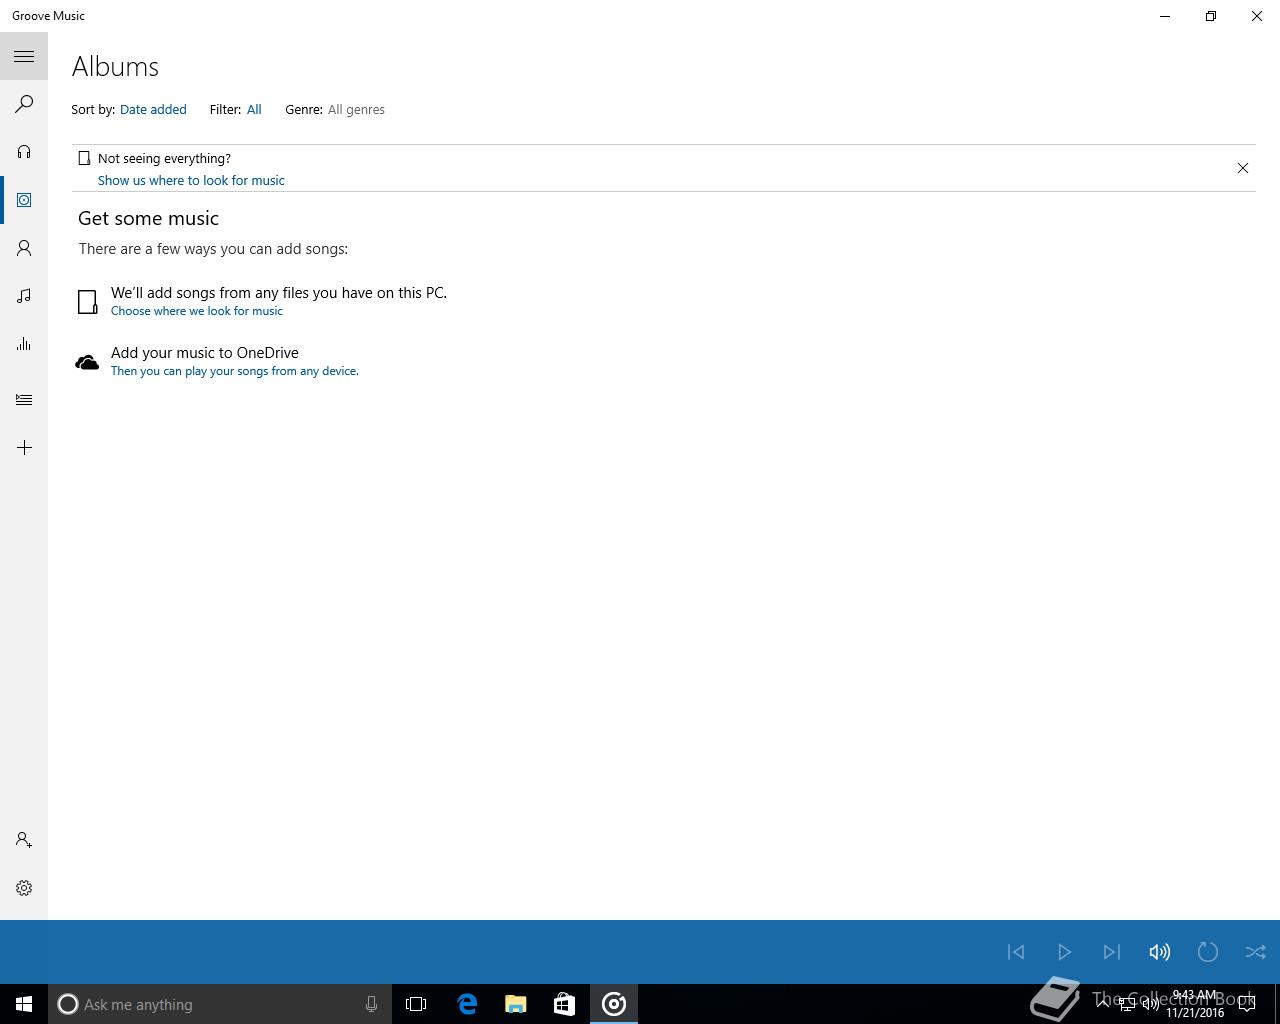1280x1024 pixels.
Task: Open Windows Store from taskbar
Action: click(564, 1004)
